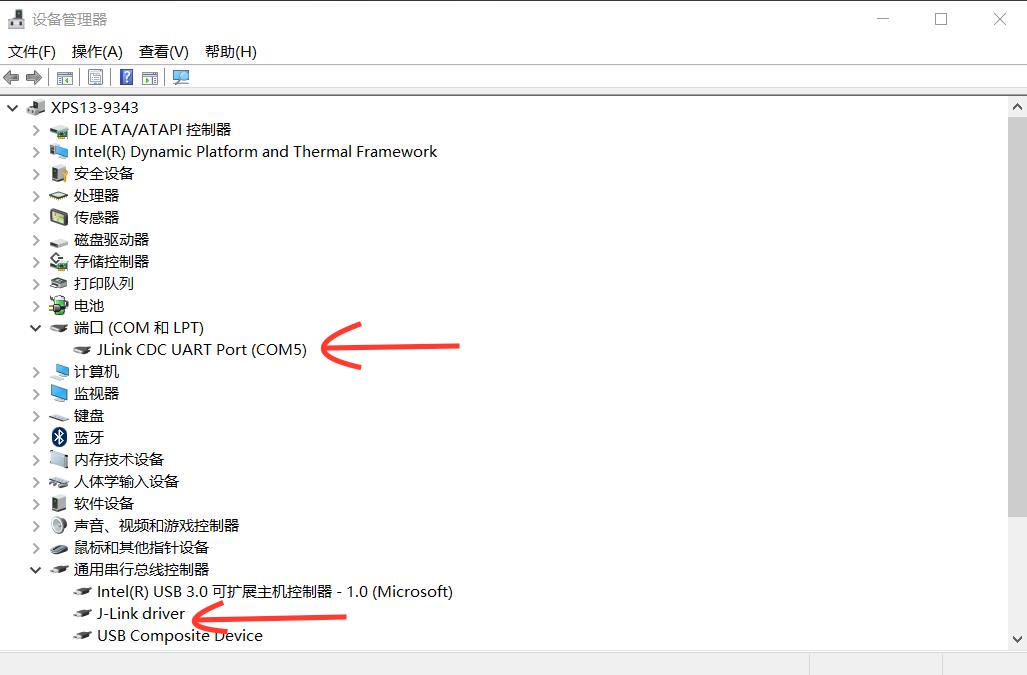Collapse the 通用串行总线控制器 node

tap(36, 570)
